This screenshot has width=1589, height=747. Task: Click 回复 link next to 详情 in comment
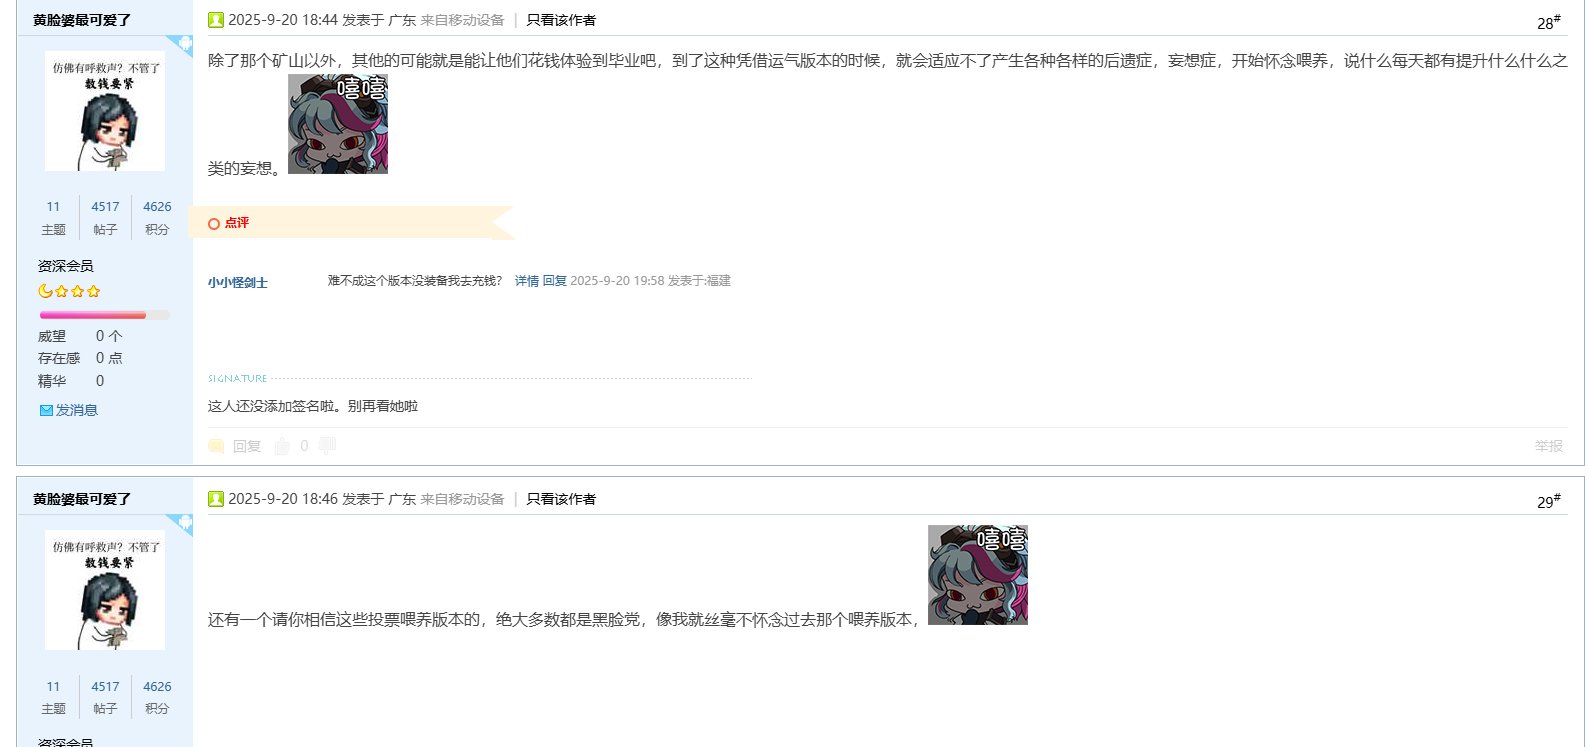(x=555, y=281)
